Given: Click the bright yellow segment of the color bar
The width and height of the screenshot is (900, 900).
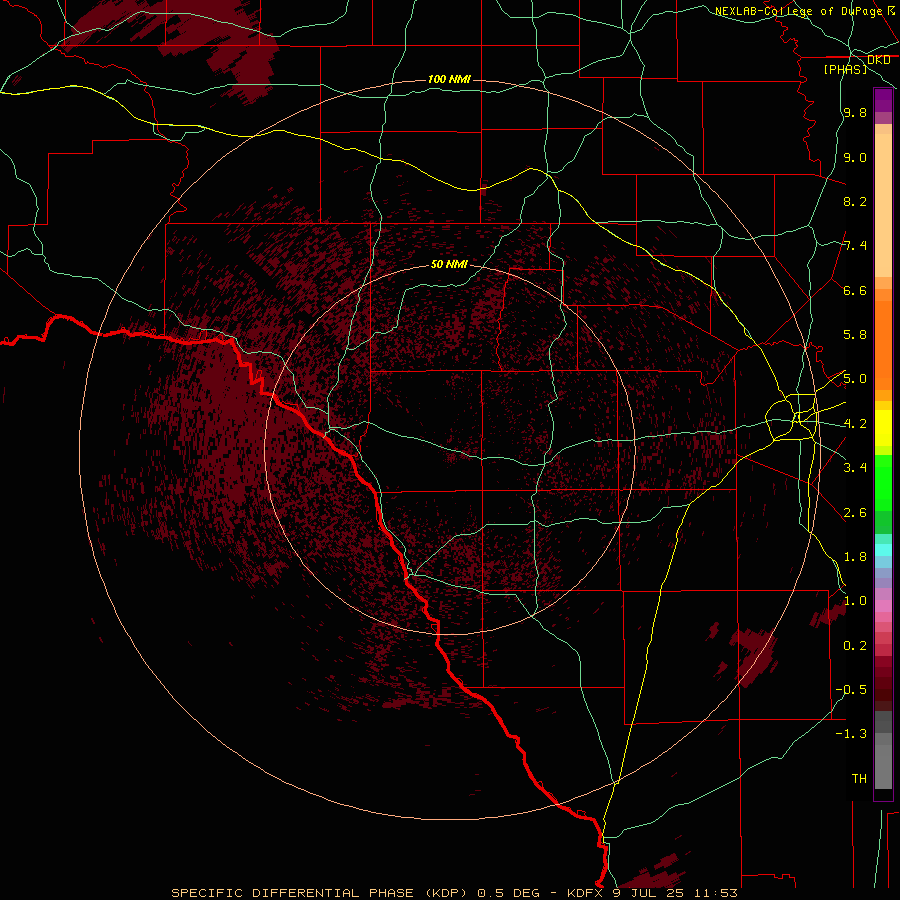Looking at the screenshot, I should tap(883, 428).
